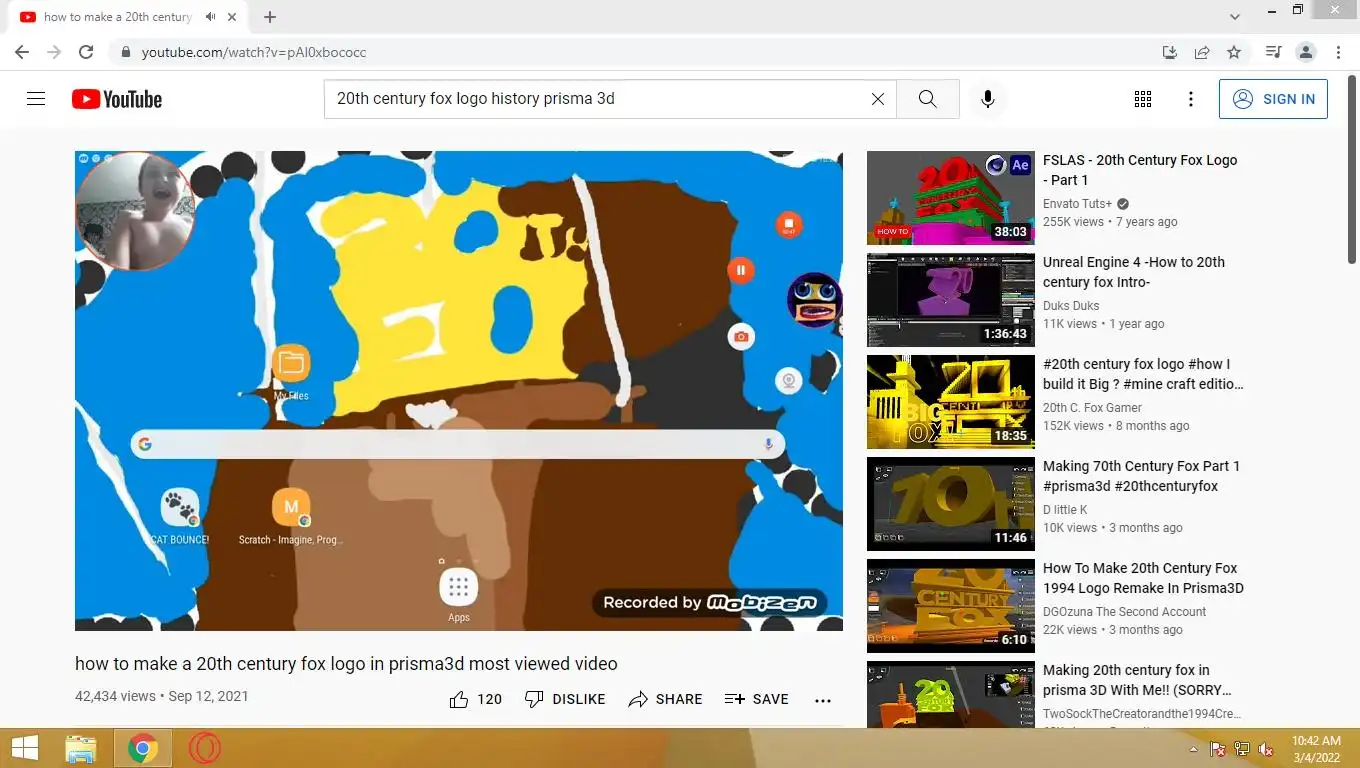Click the SIGN IN button
The height and width of the screenshot is (768, 1360).
1273,99
